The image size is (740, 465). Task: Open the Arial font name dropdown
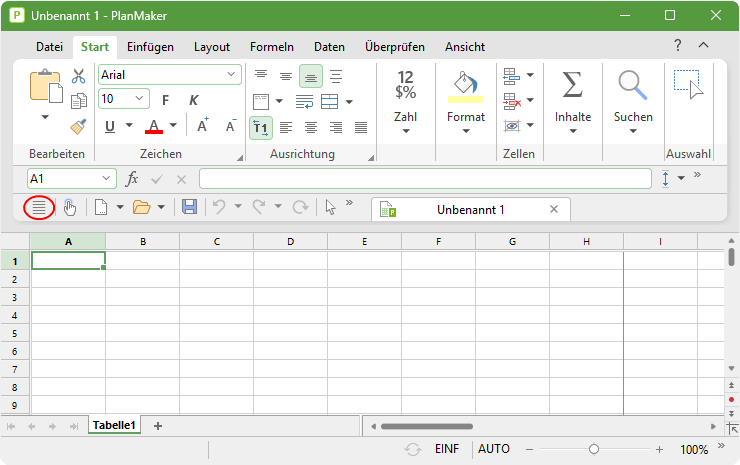pyautogui.click(x=231, y=75)
